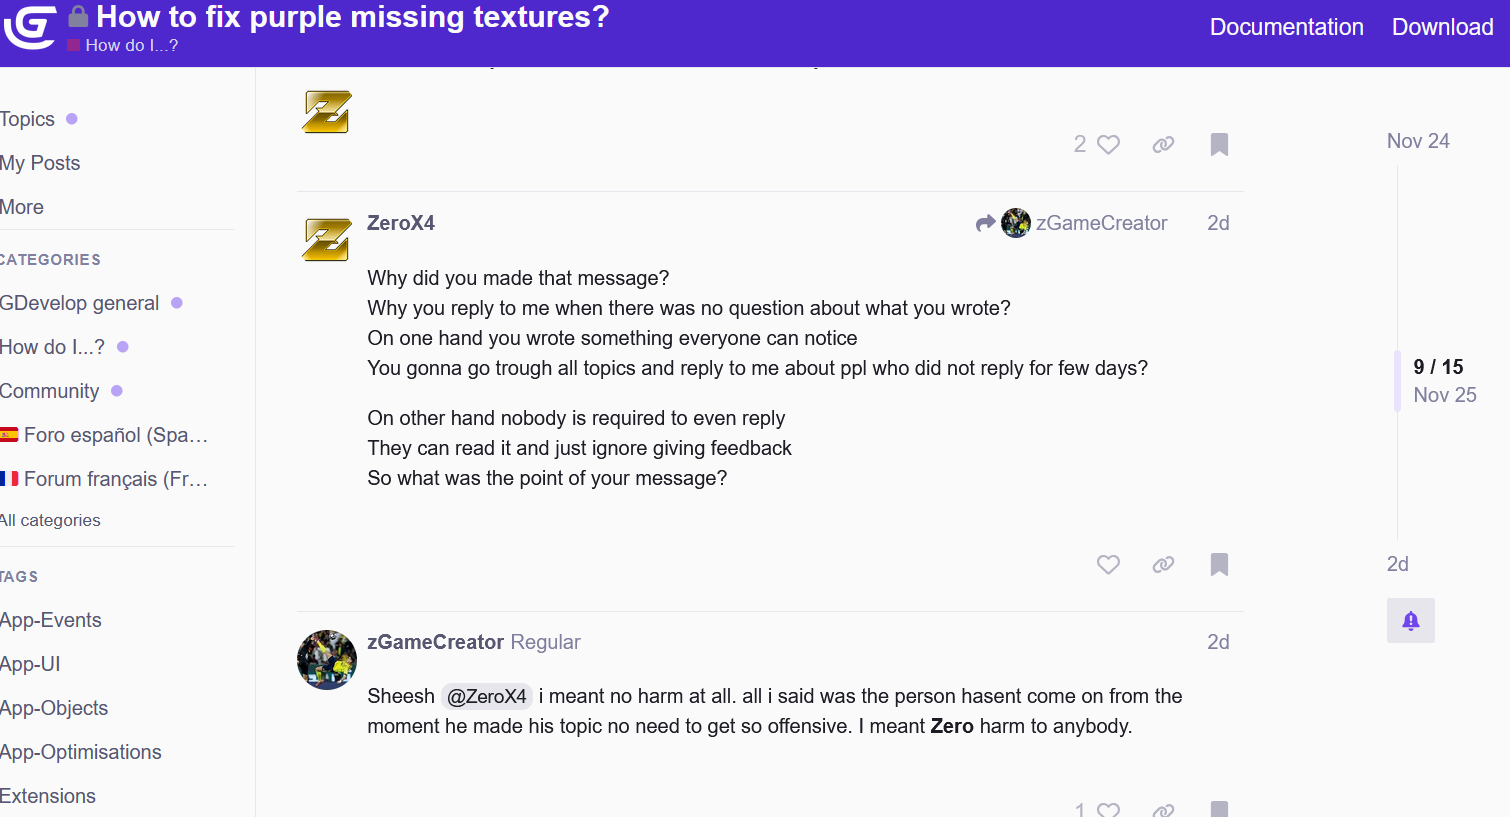Open reply-to arrow for zGameCreator
The width and height of the screenshot is (1510, 817).
point(985,223)
